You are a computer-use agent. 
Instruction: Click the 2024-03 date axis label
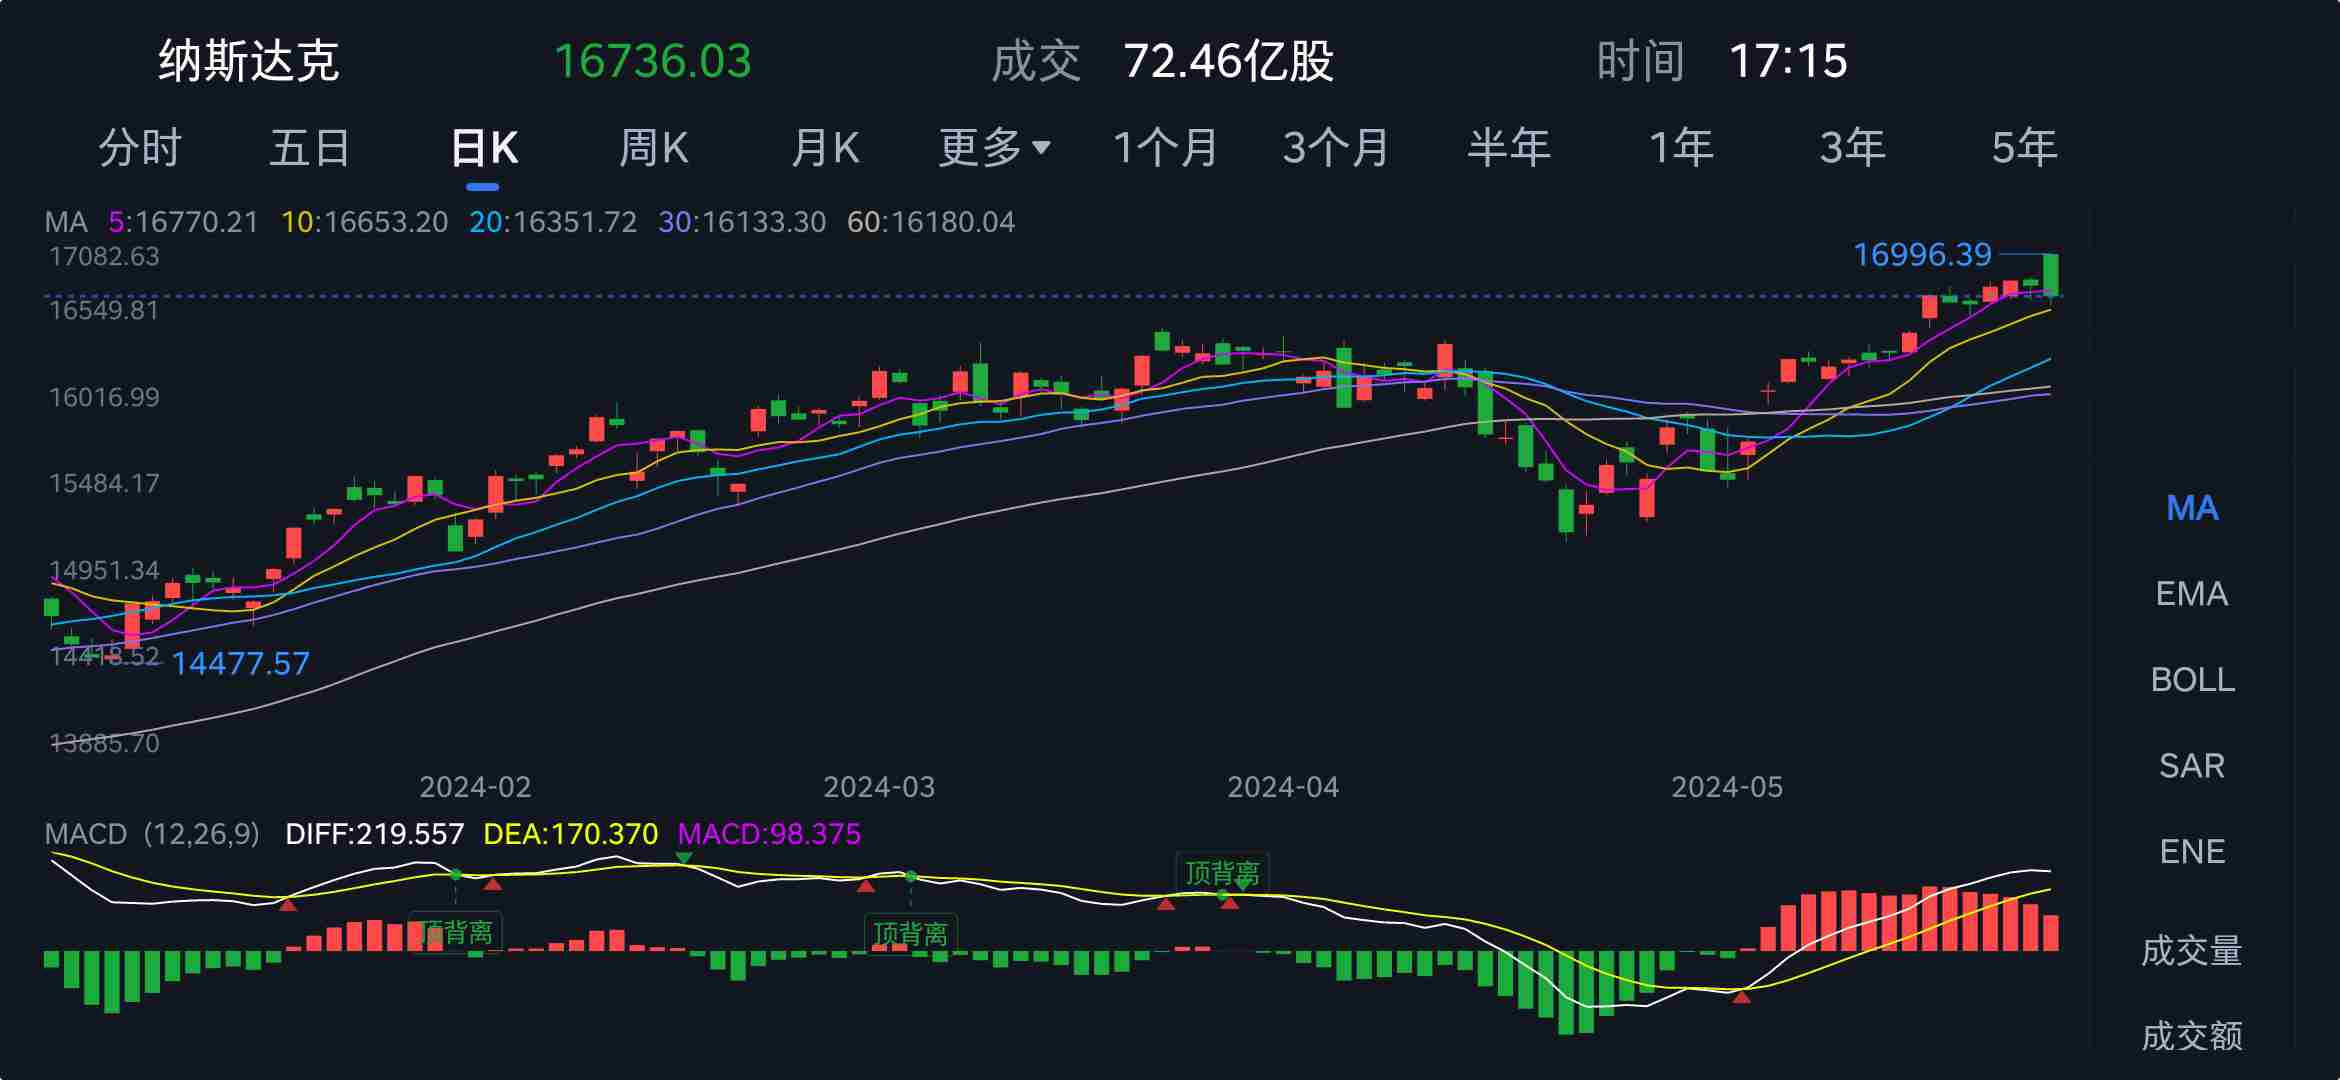pyautogui.click(x=879, y=788)
